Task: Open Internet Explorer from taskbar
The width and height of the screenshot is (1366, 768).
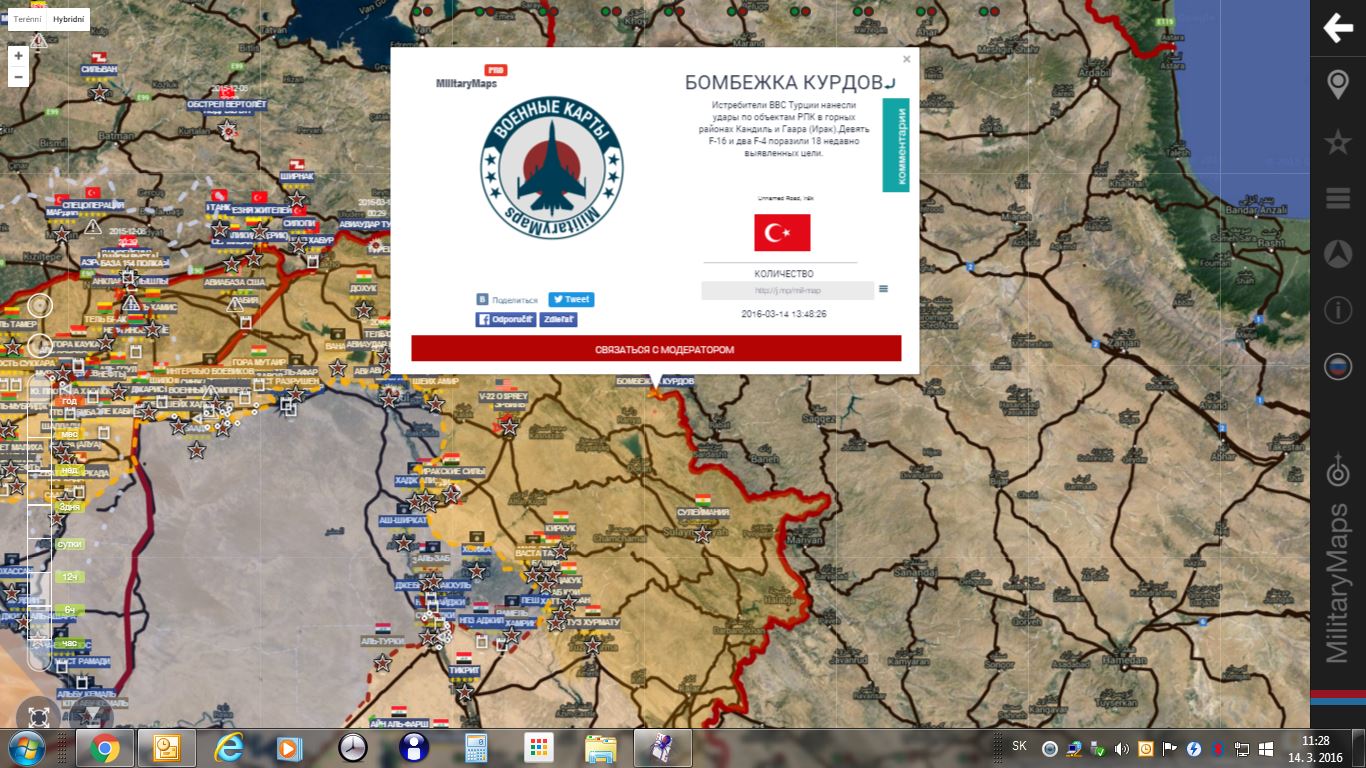Action: pos(229,748)
